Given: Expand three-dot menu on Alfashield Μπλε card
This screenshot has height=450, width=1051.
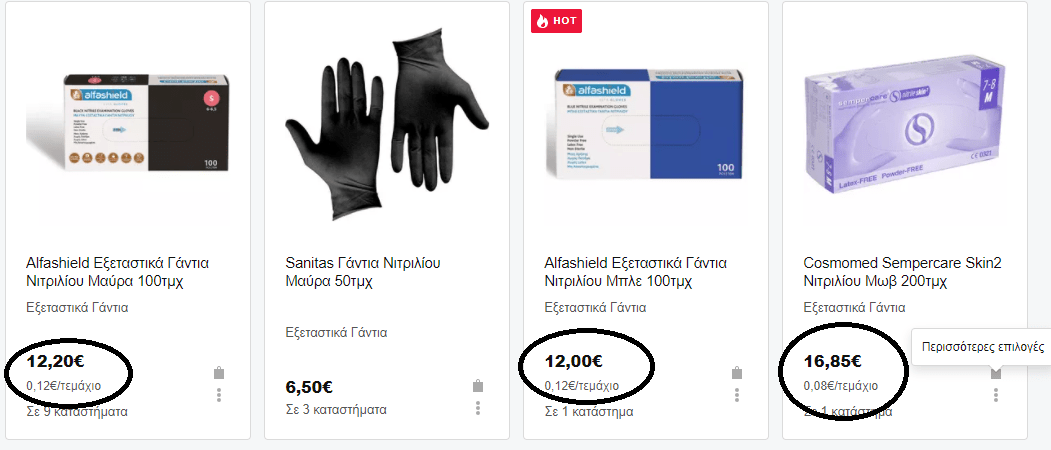Looking at the screenshot, I should tap(737, 395).
